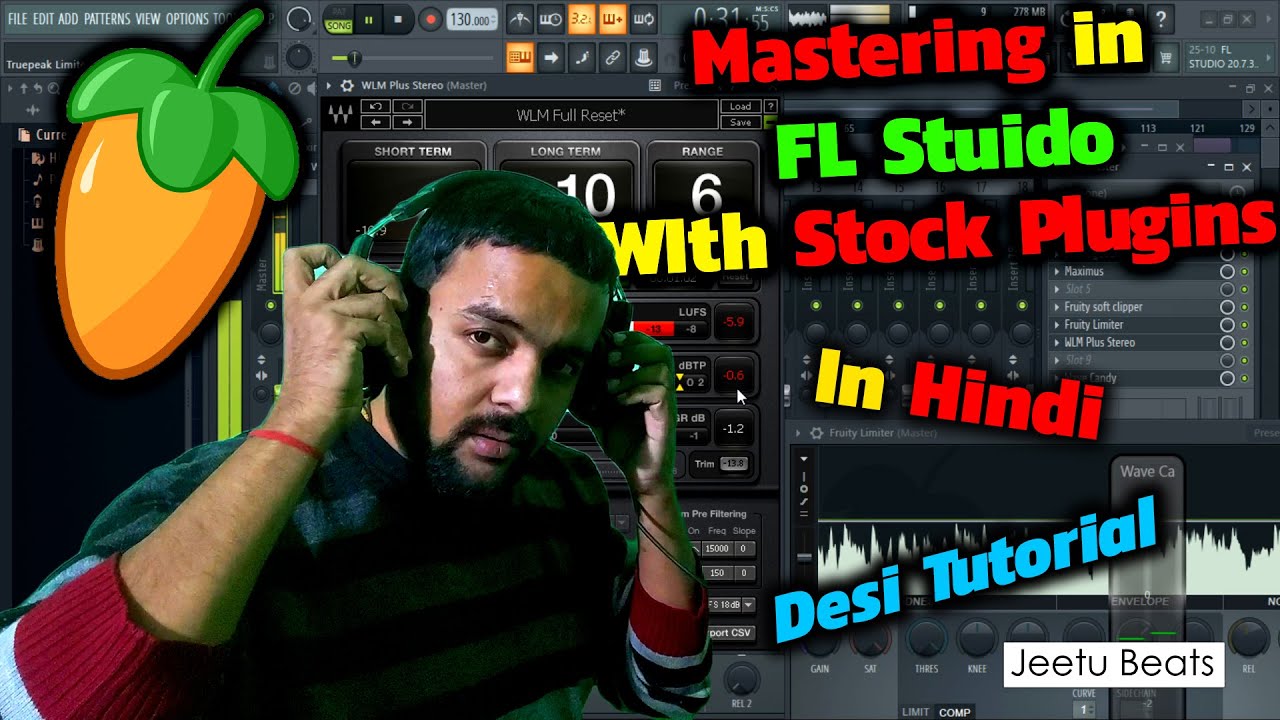Click the FL Studio help question mark icon
1280x720 pixels.
pos(1159,19)
